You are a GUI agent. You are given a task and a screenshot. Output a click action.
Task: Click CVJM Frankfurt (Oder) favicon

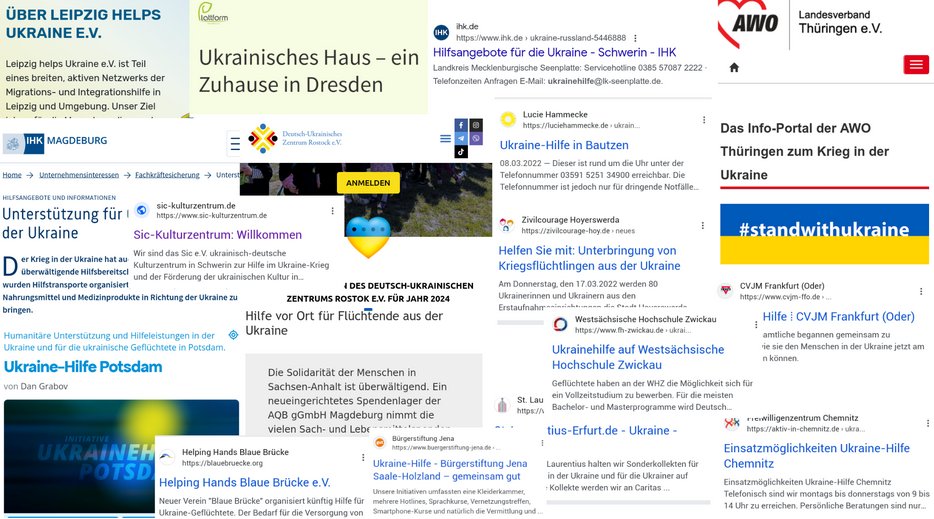pyautogui.click(x=726, y=291)
